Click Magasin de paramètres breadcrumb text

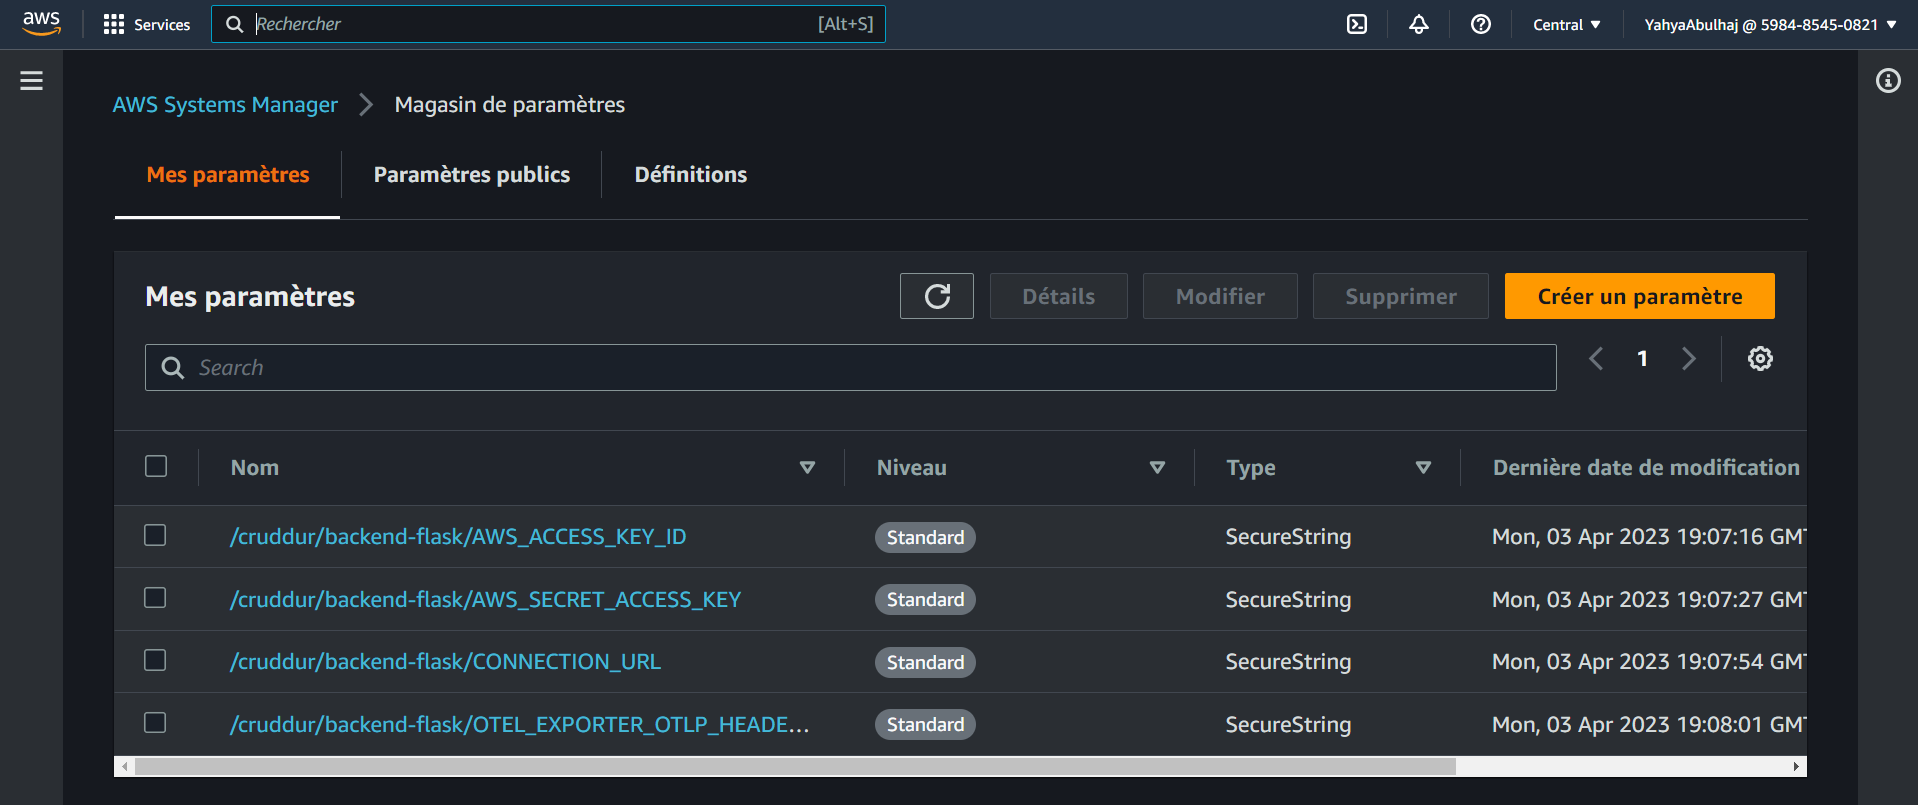point(510,105)
